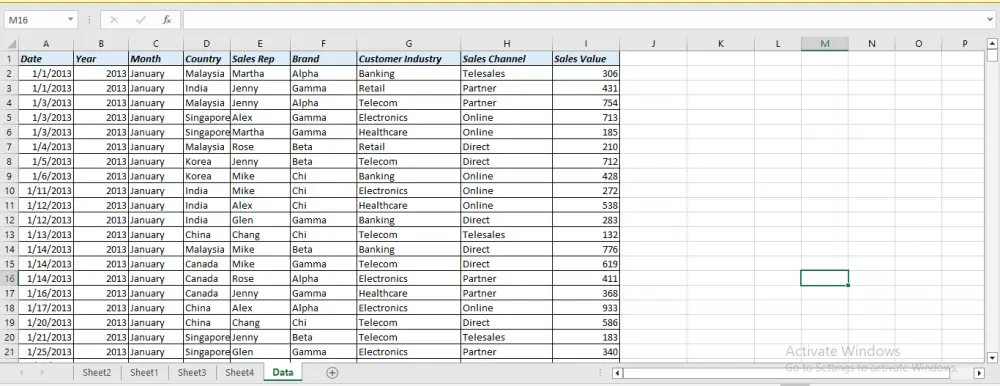Click sales value 586

[585, 323]
